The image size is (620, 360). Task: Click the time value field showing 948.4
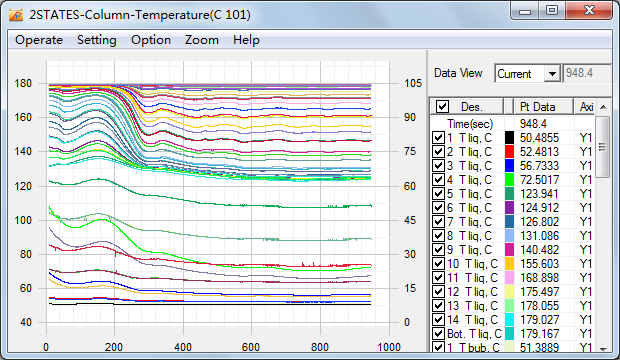[x=587, y=73]
